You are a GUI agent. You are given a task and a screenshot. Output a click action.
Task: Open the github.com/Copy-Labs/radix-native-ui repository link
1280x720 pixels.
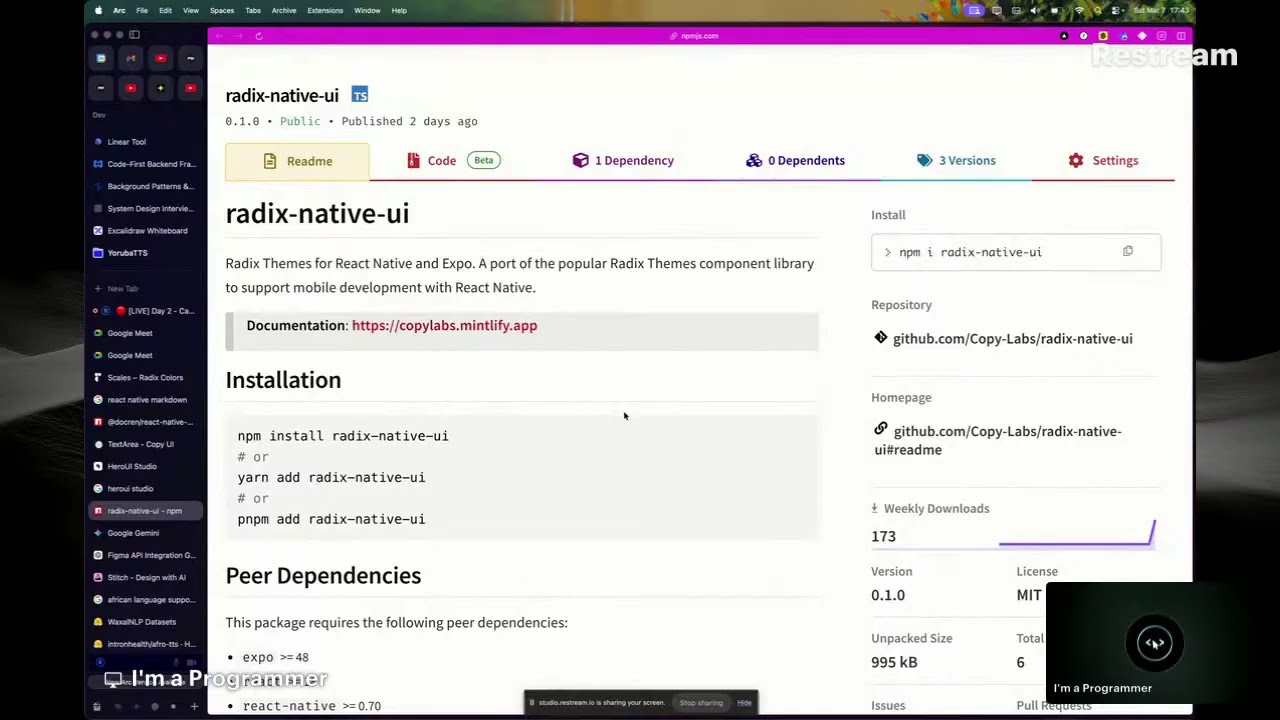[1012, 339]
